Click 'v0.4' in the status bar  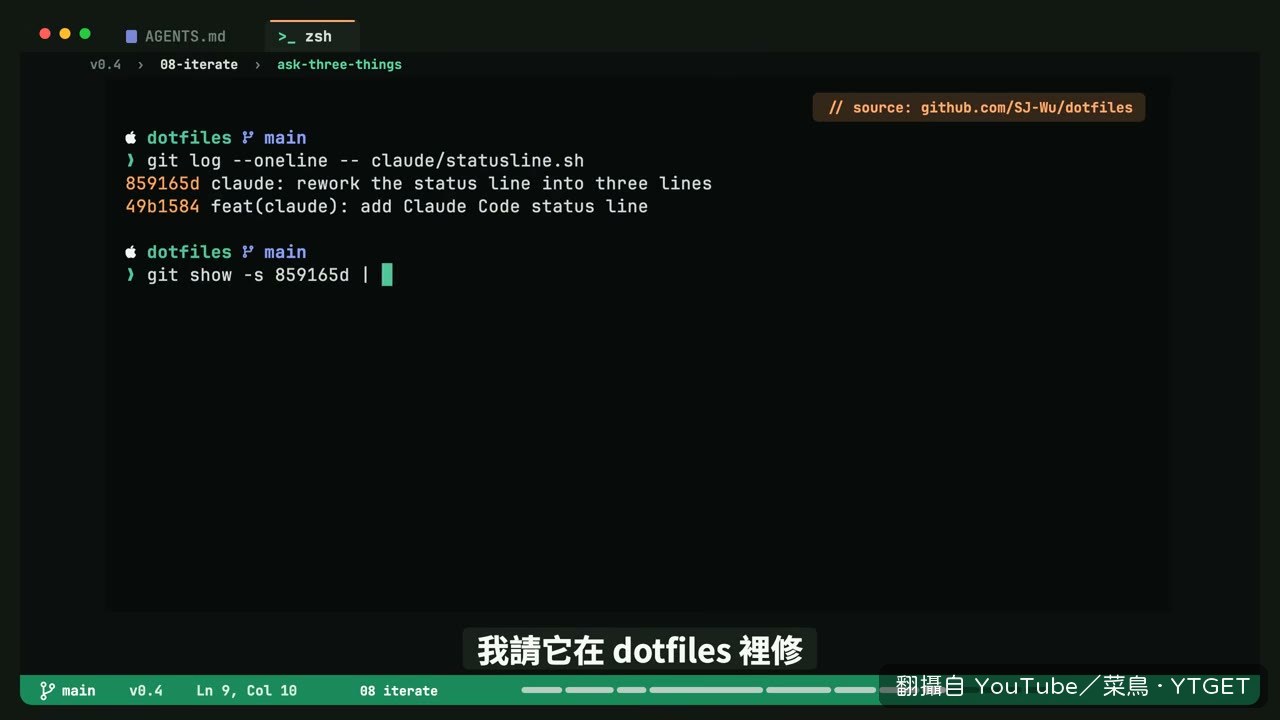(146, 690)
